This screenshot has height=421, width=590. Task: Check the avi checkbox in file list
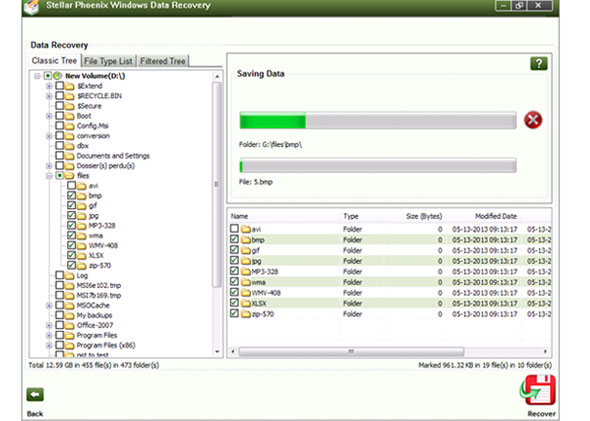pos(234,228)
